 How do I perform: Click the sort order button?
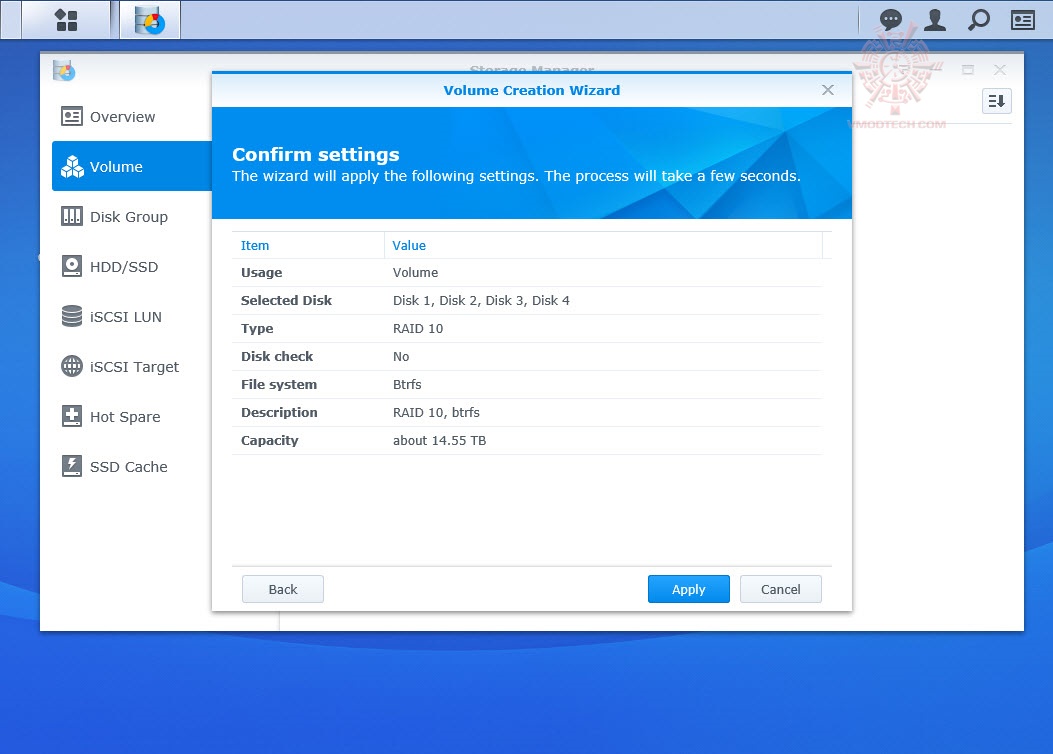(x=997, y=101)
